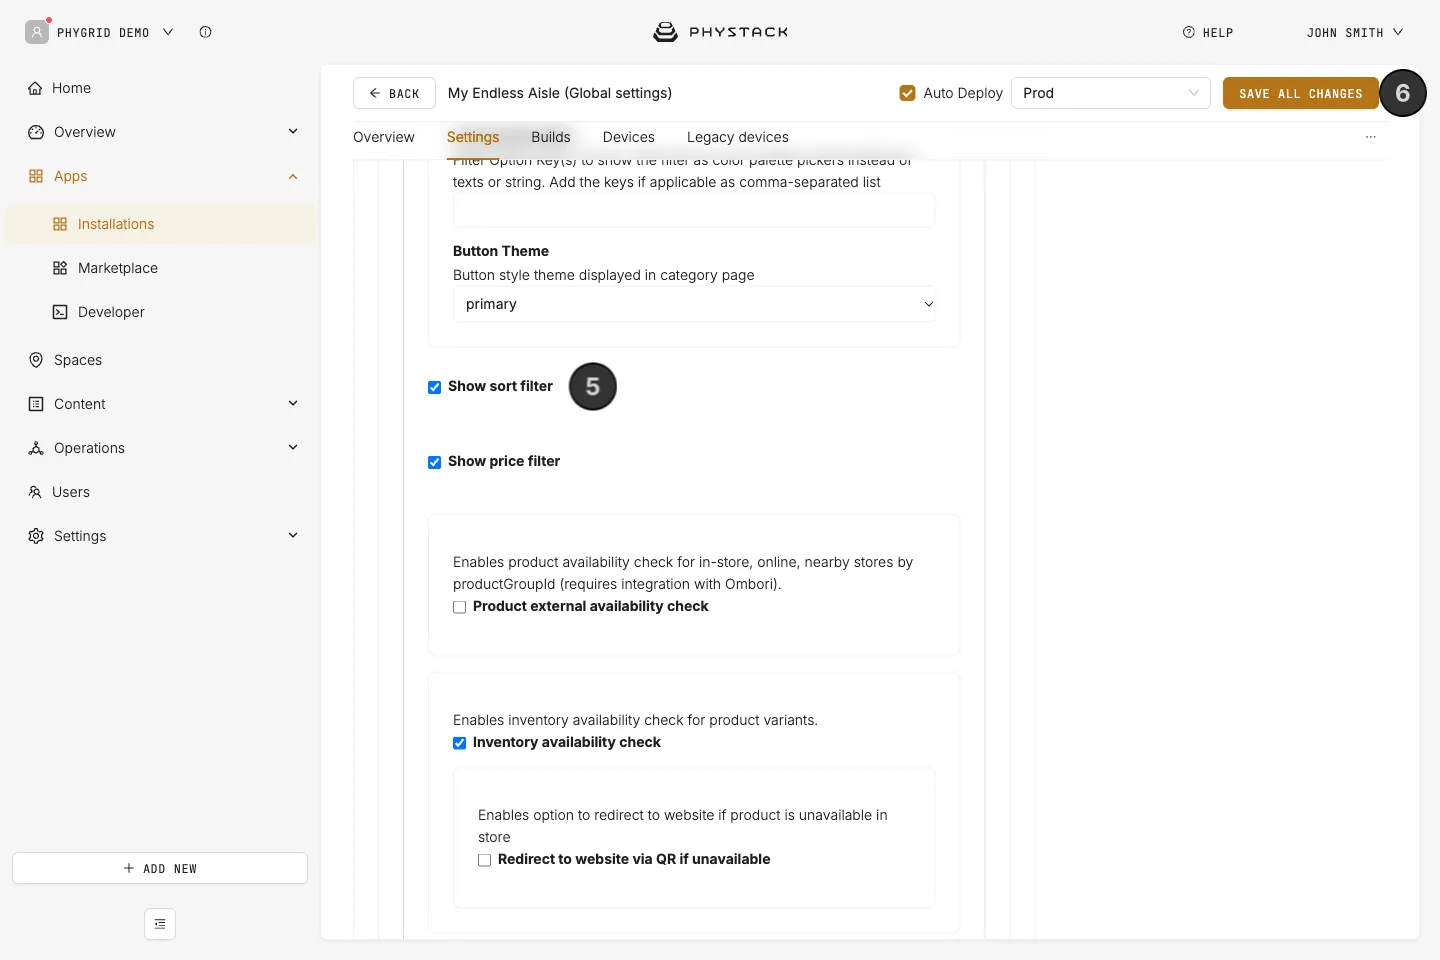Open Spaces location pin icon
This screenshot has height=960, width=1440.
[x=36, y=360]
